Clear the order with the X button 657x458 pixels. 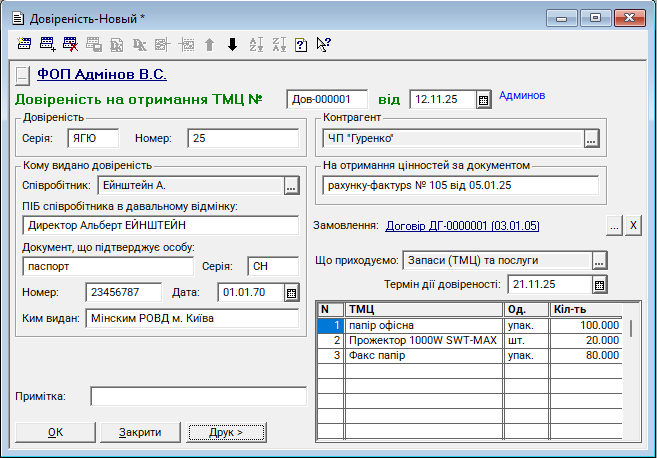click(x=633, y=226)
